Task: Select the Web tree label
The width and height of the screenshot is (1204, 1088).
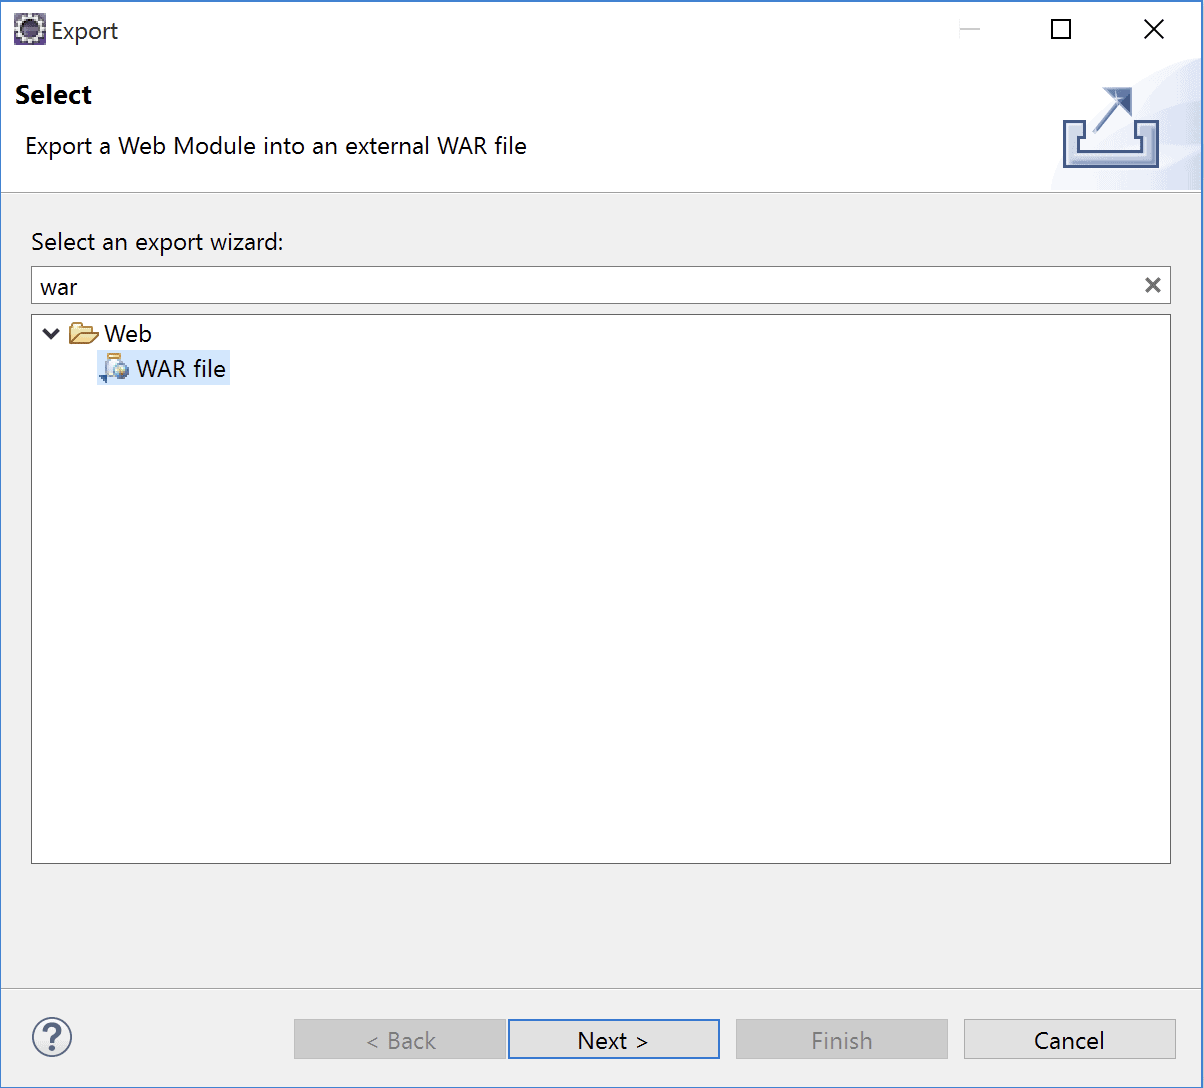Action: tap(126, 333)
